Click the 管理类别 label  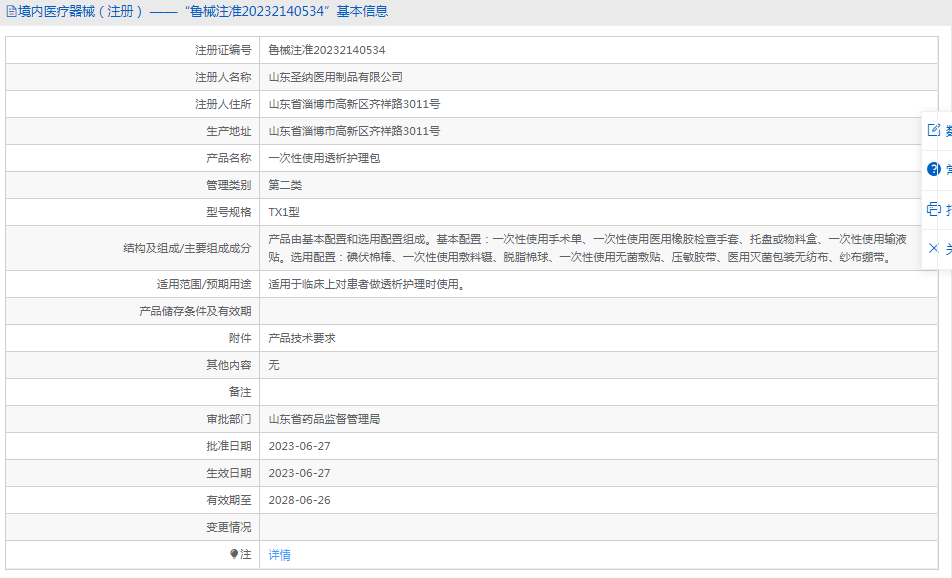(x=228, y=185)
